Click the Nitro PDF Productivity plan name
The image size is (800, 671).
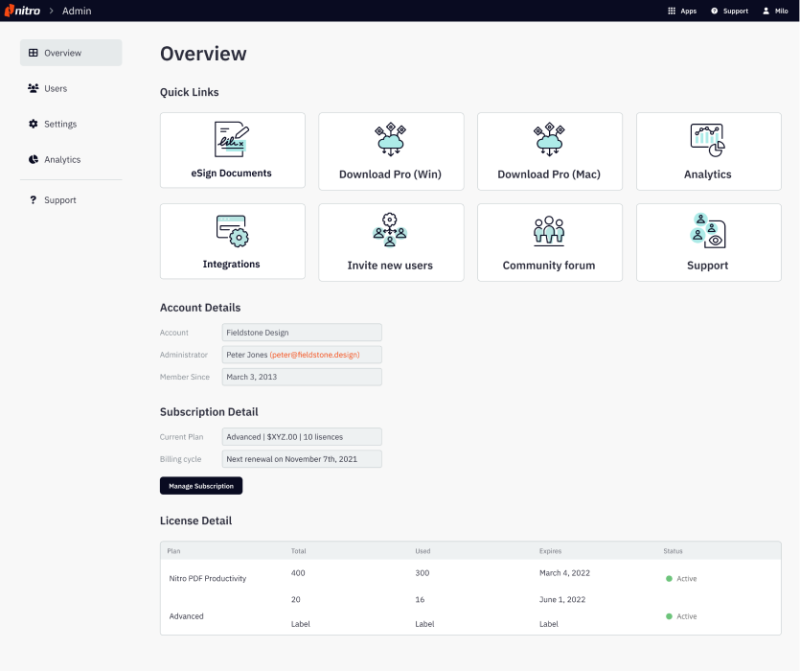208,578
